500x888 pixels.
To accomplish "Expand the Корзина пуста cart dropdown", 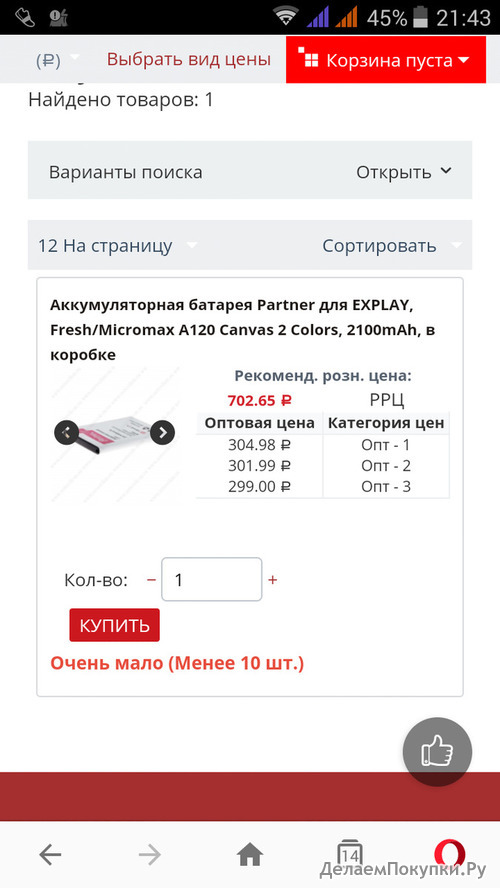I will click(x=386, y=60).
